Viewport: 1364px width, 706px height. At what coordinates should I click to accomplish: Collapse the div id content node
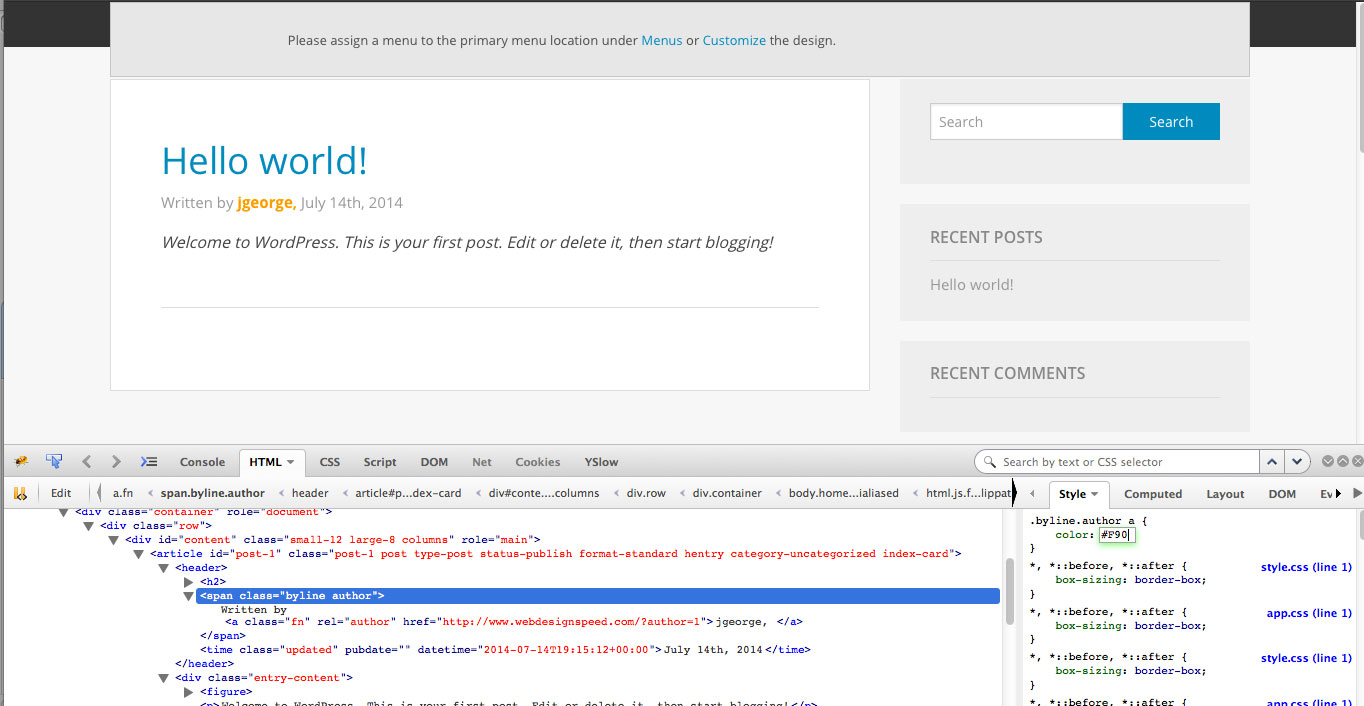pyautogui.click(x=114, y=540)
